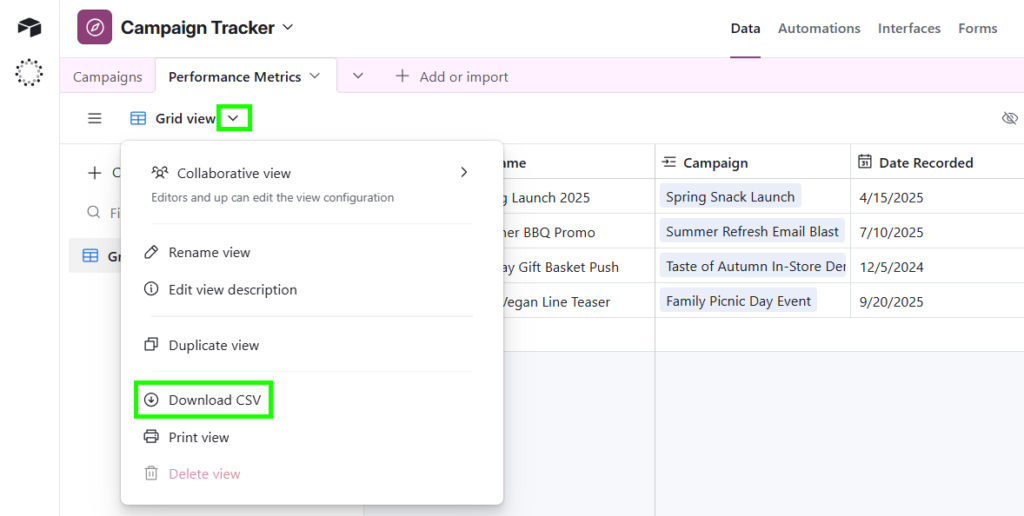Click the loading spinner icon in left sidebar
This screenshot has height=516, width=1024.
click(x=29, y=73)
